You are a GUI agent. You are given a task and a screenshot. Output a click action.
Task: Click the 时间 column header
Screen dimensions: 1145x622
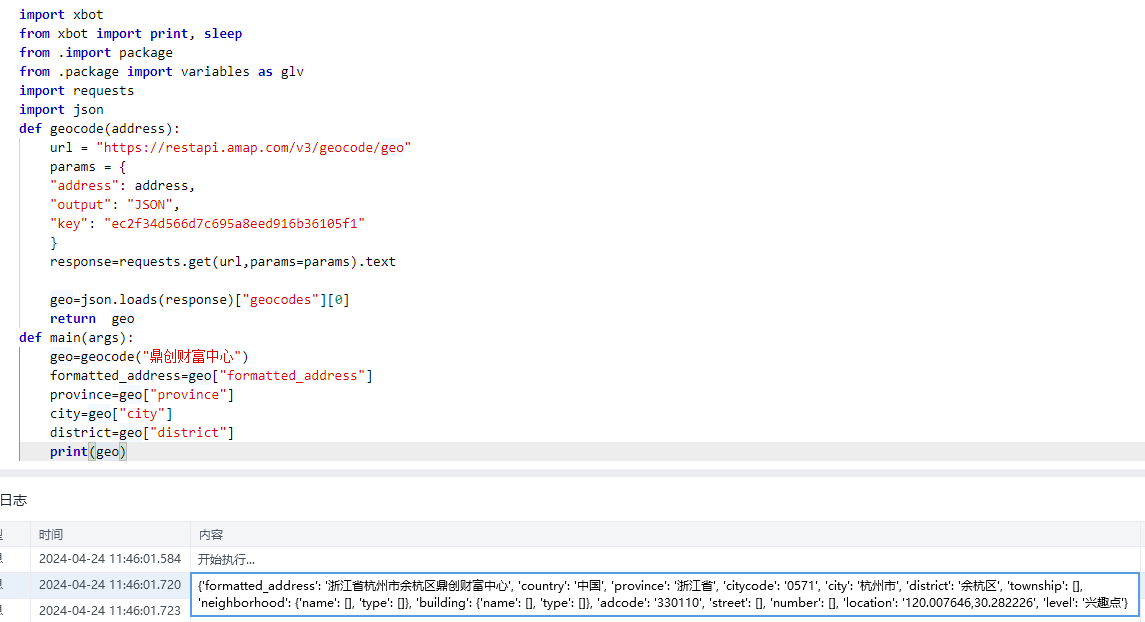pos(51,535)
